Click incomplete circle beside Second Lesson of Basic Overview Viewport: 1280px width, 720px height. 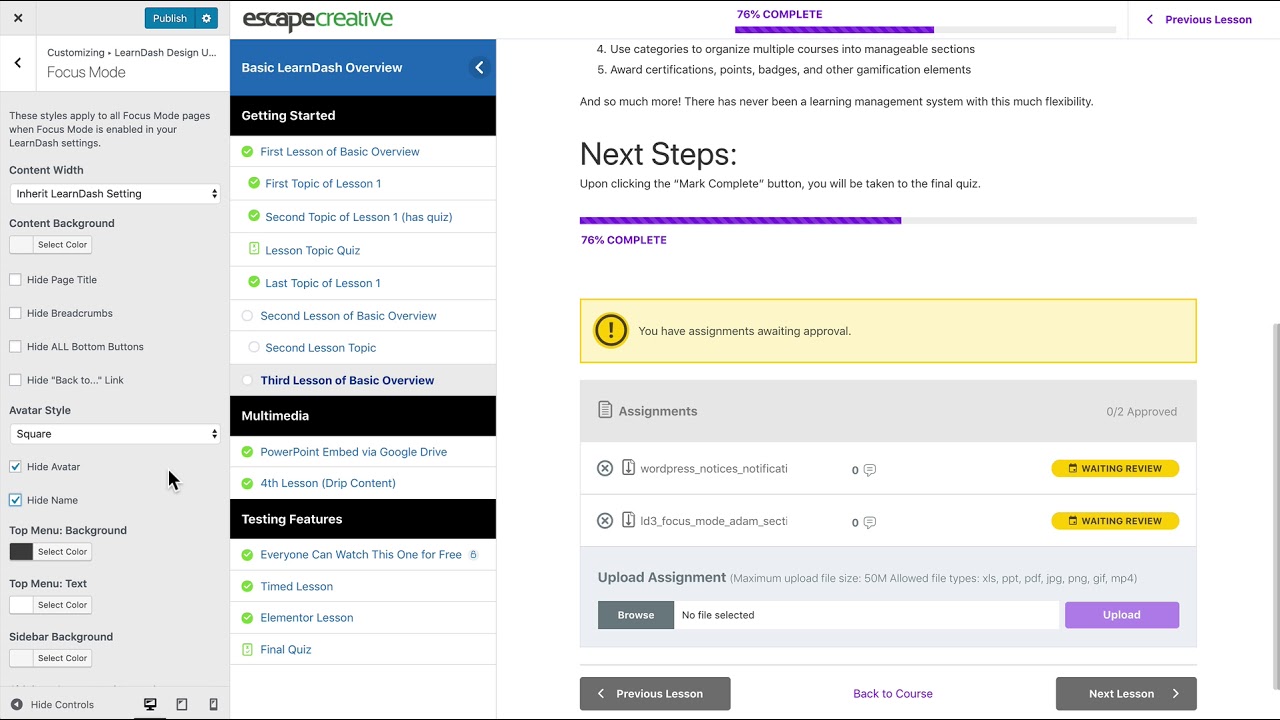coord(247,316)
